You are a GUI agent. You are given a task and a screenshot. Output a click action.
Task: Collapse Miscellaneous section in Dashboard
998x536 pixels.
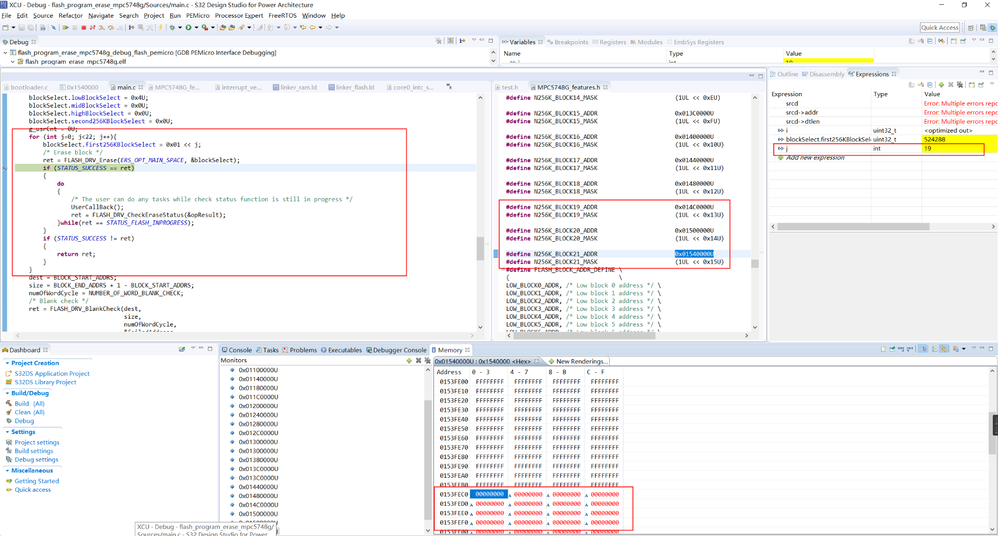pos(7,470)
